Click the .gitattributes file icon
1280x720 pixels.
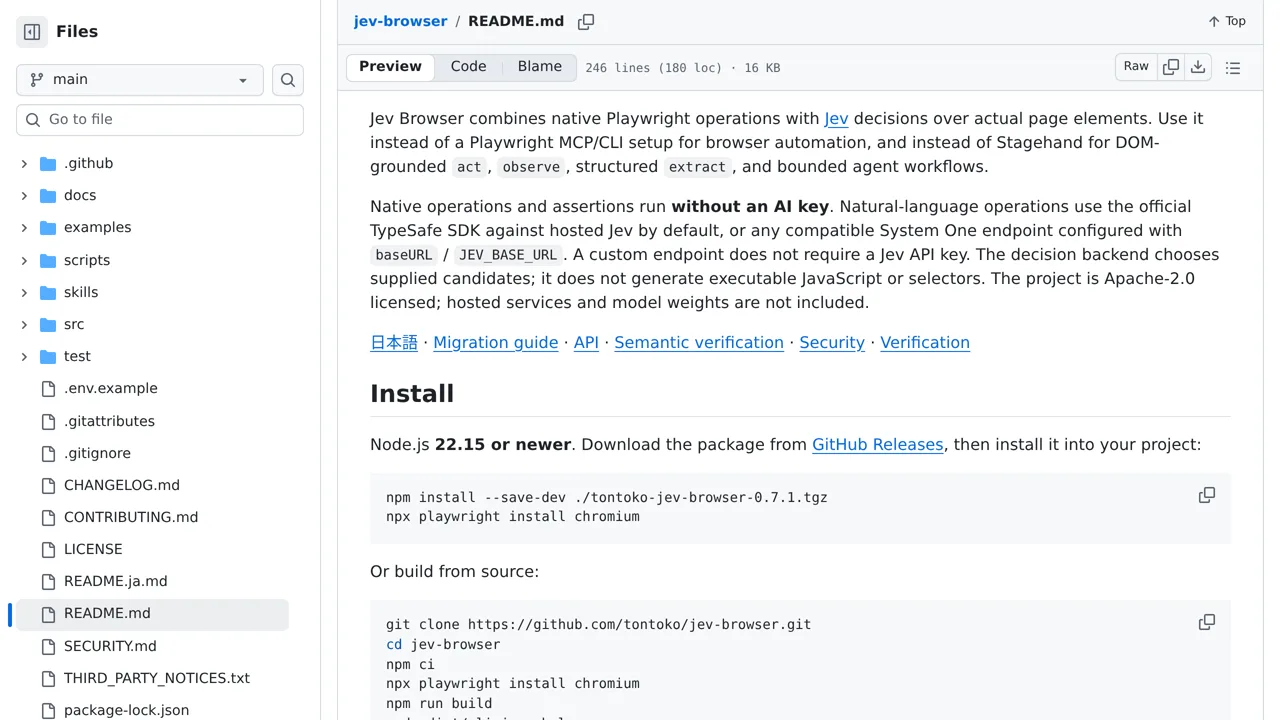coord(48,421)
